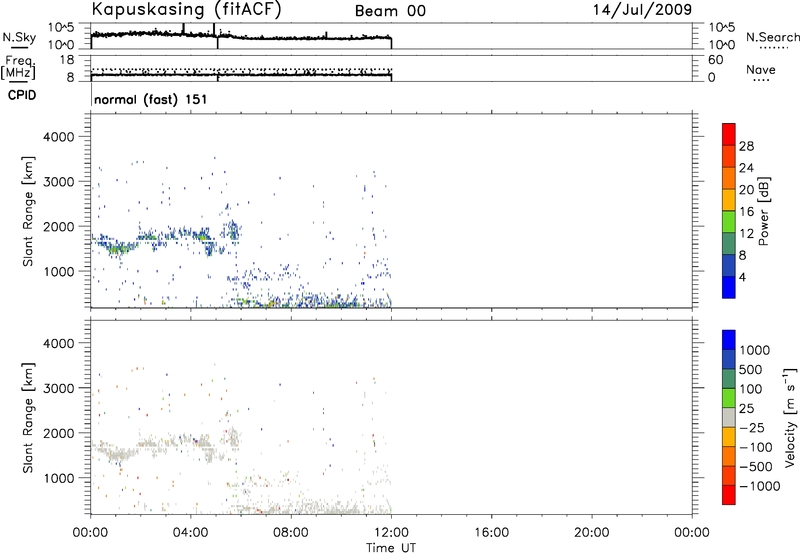Click the 'N.Search' legend label
The image size is (800, 554).
point(773,37)
